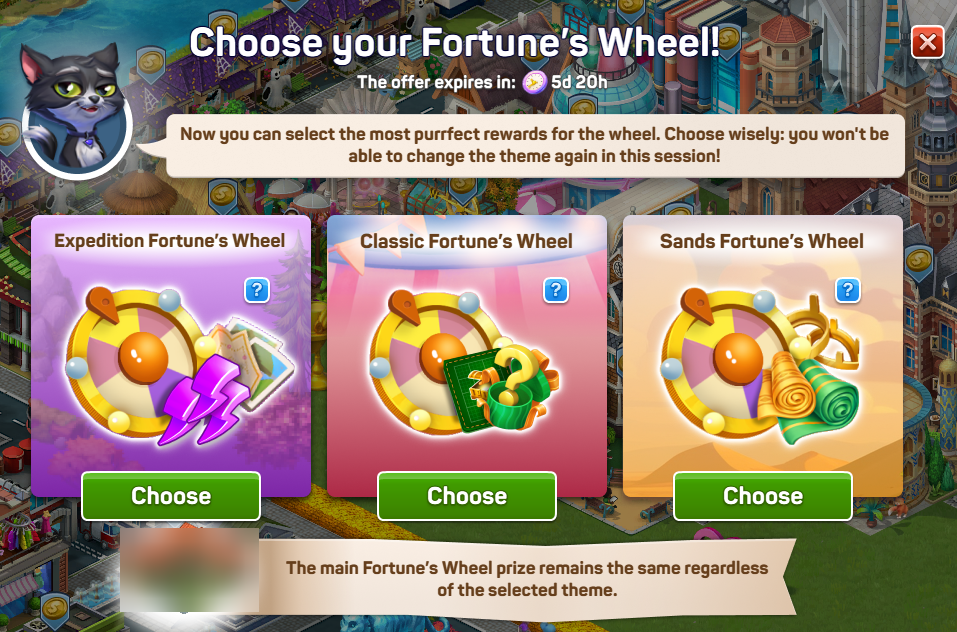The height and width of the screenshot is (632, 957).
Task: Click the Sands Fortune's Wheel title
Action: tap(762, 241)
